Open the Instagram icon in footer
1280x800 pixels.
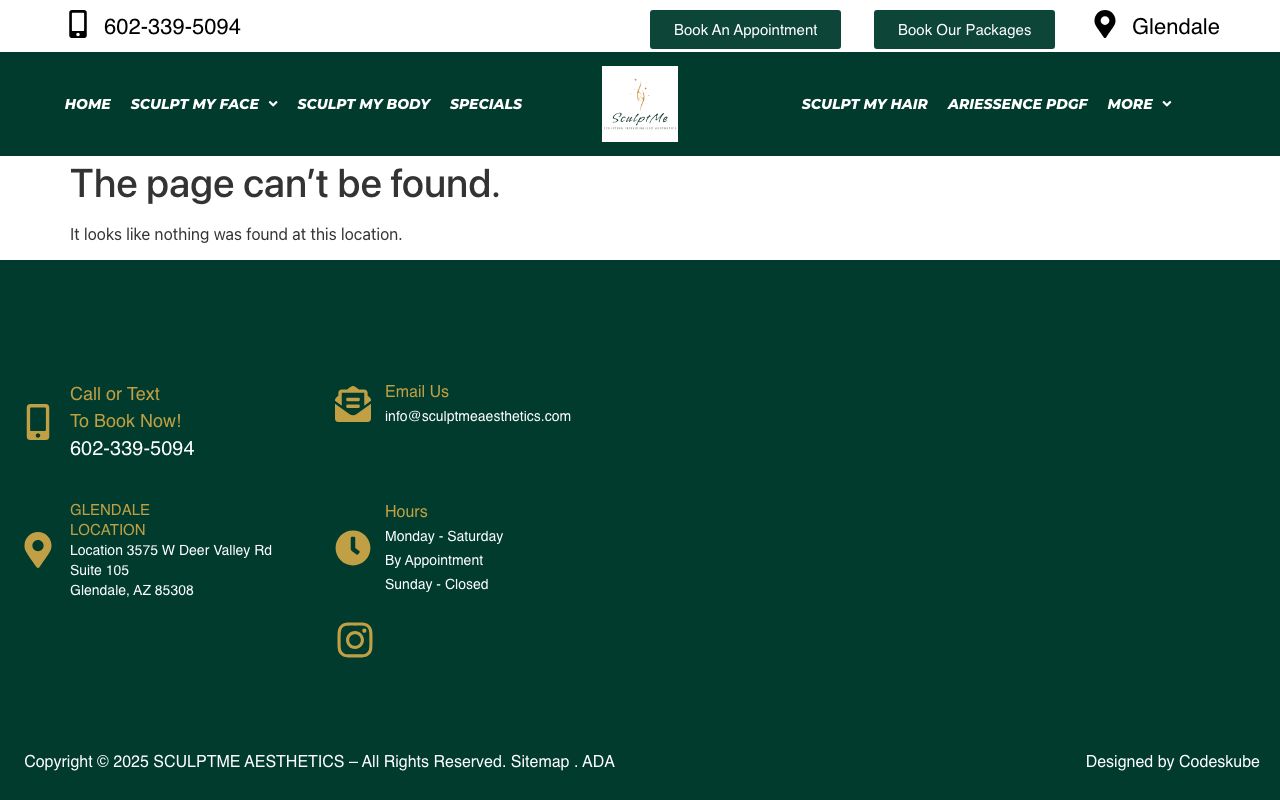pos(355,640)
